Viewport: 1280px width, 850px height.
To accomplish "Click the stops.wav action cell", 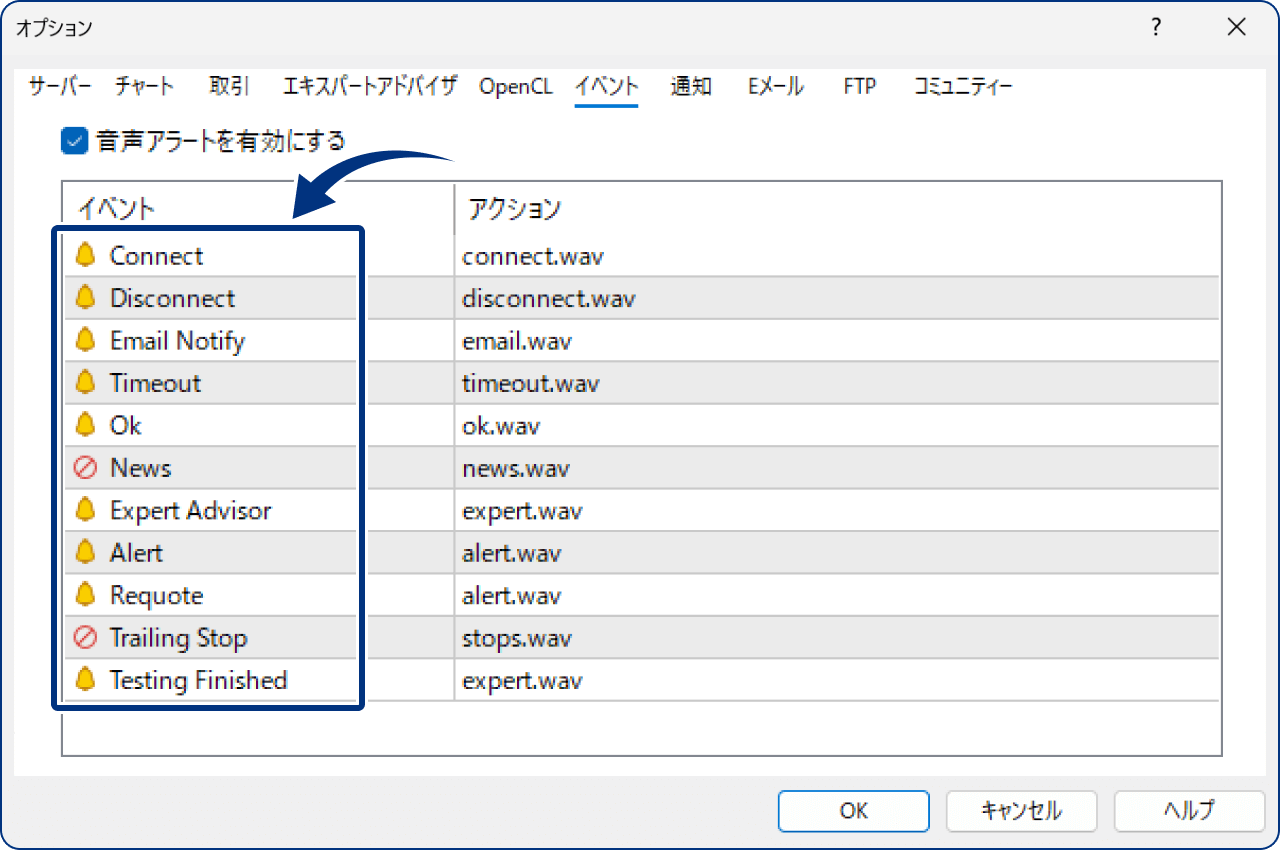I will coord(838,638).
